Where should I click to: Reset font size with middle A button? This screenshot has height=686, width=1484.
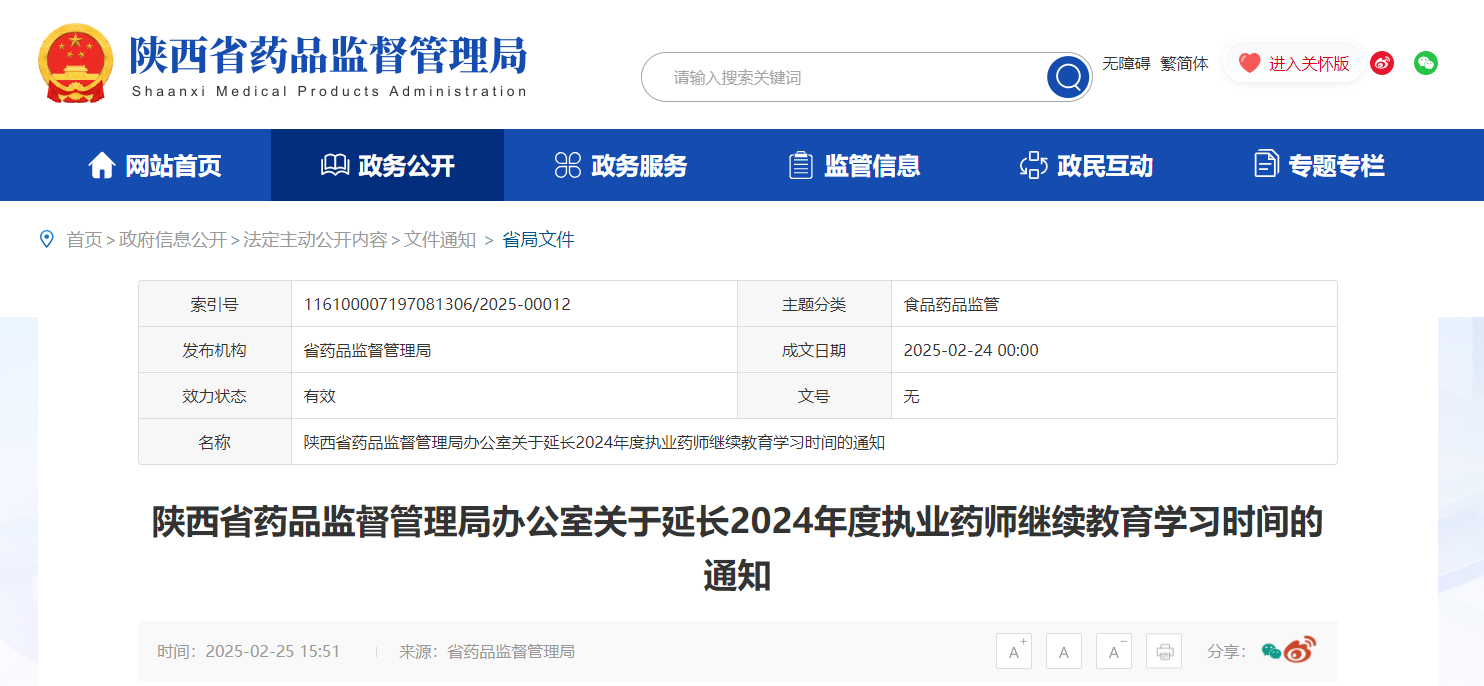(1064, 651)
